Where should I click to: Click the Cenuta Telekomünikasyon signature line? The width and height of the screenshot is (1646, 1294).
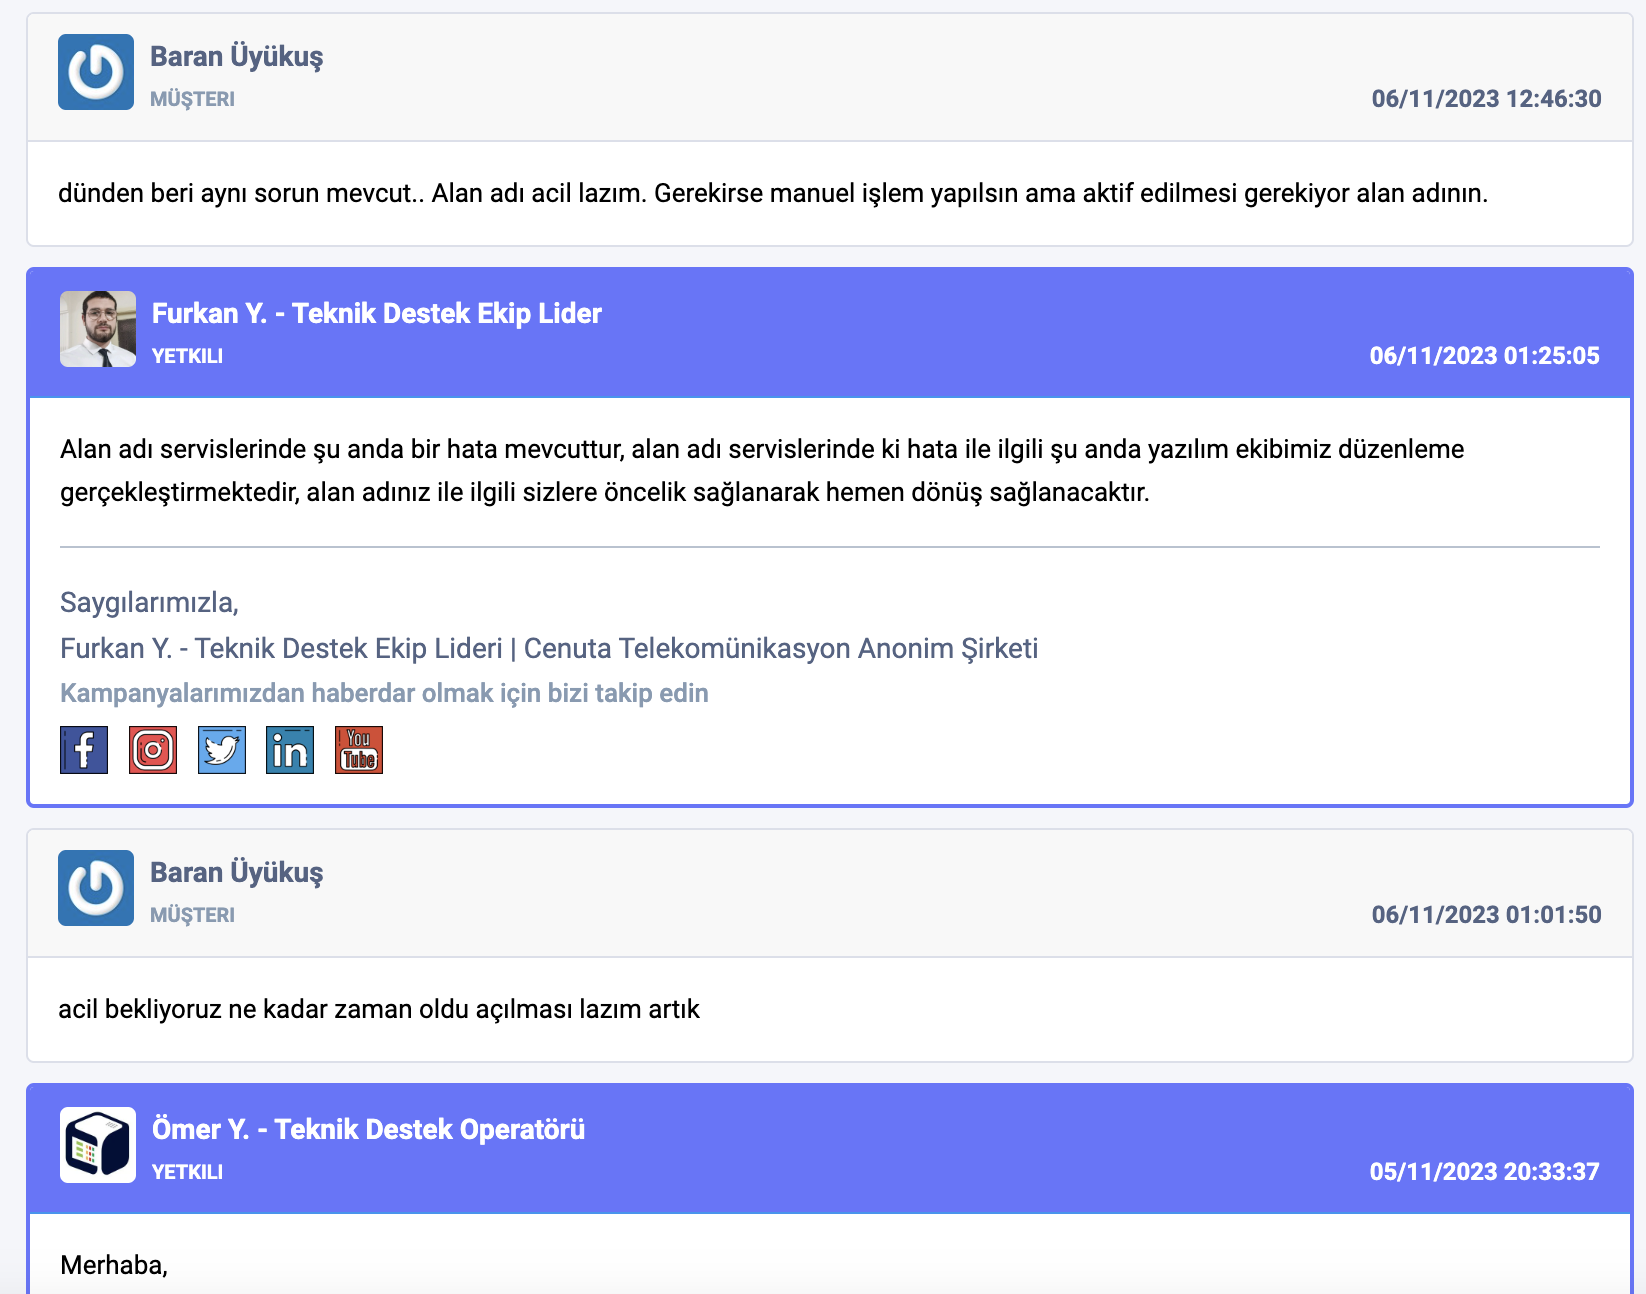click(x=549, y=648)
